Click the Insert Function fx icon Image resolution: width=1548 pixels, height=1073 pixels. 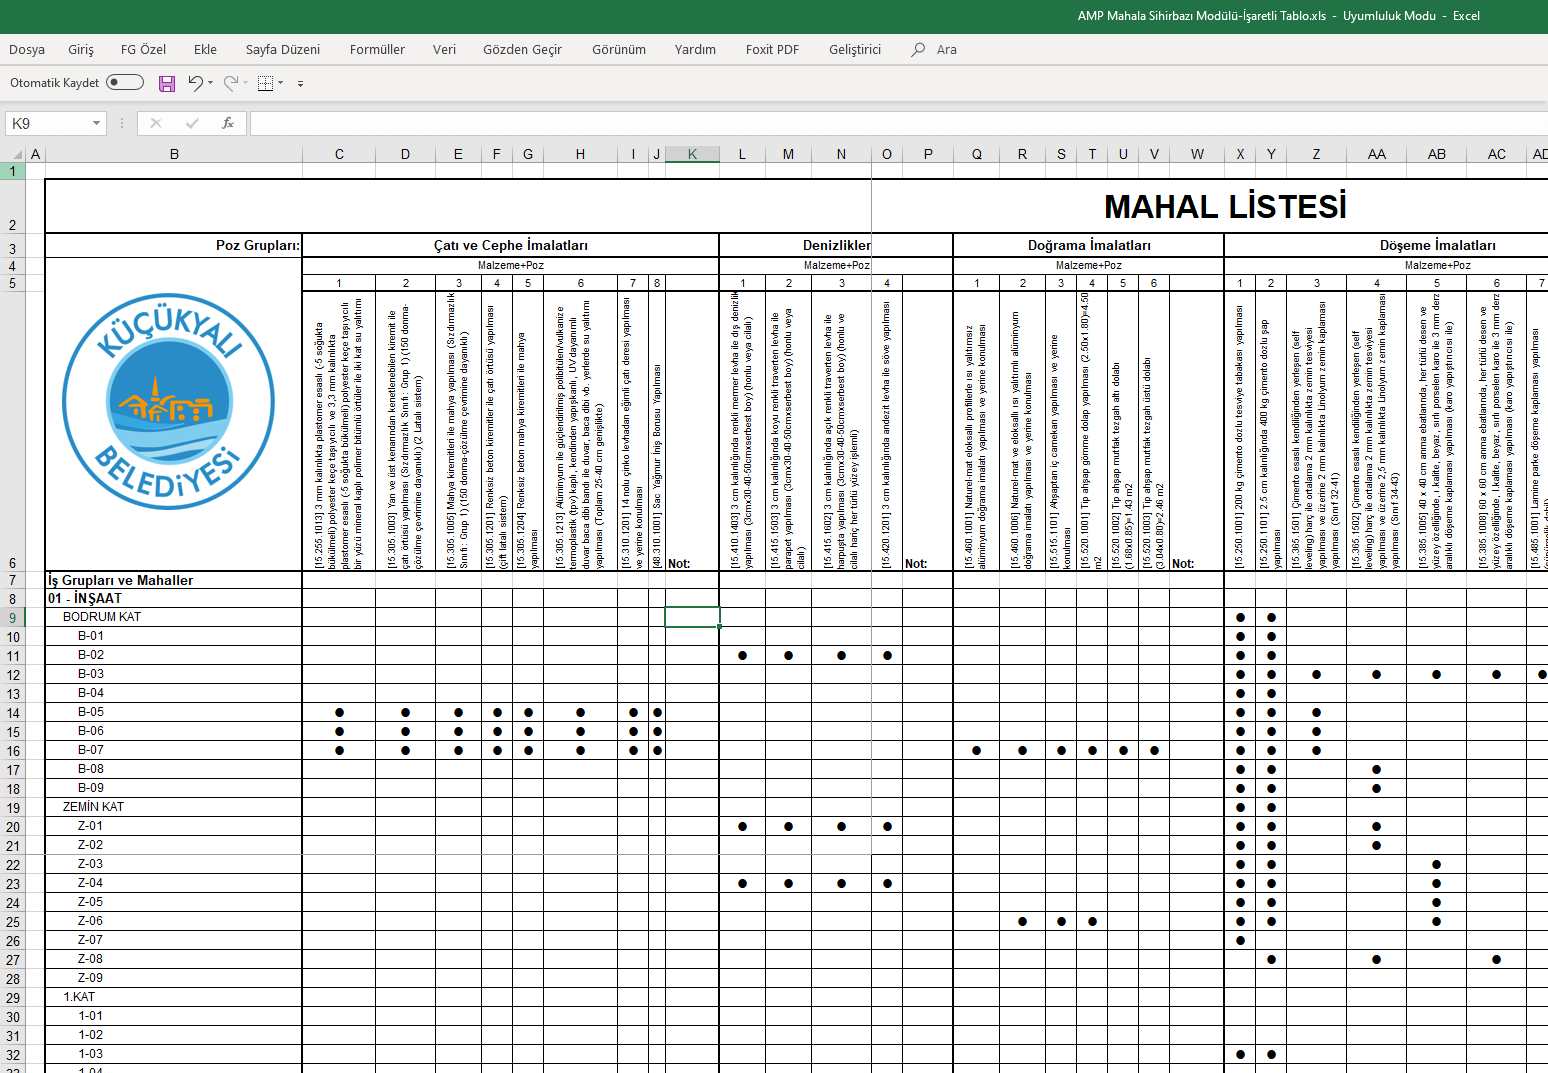click(228, 123)
